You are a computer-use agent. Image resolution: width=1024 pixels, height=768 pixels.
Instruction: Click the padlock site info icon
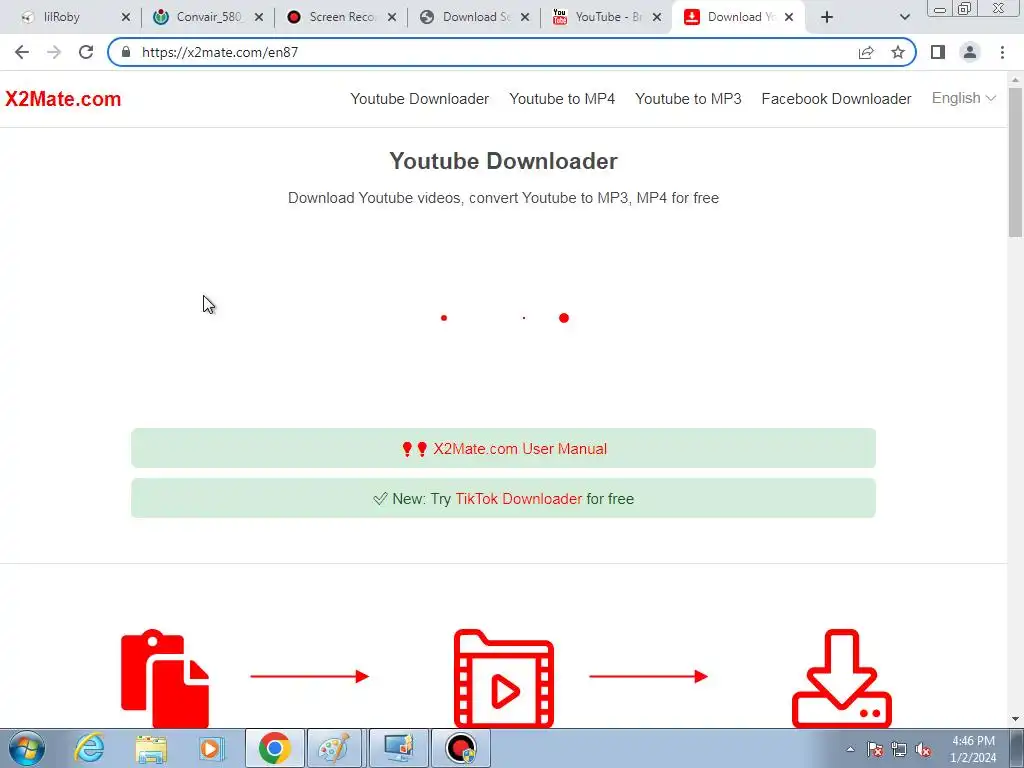tap(126, 52)
